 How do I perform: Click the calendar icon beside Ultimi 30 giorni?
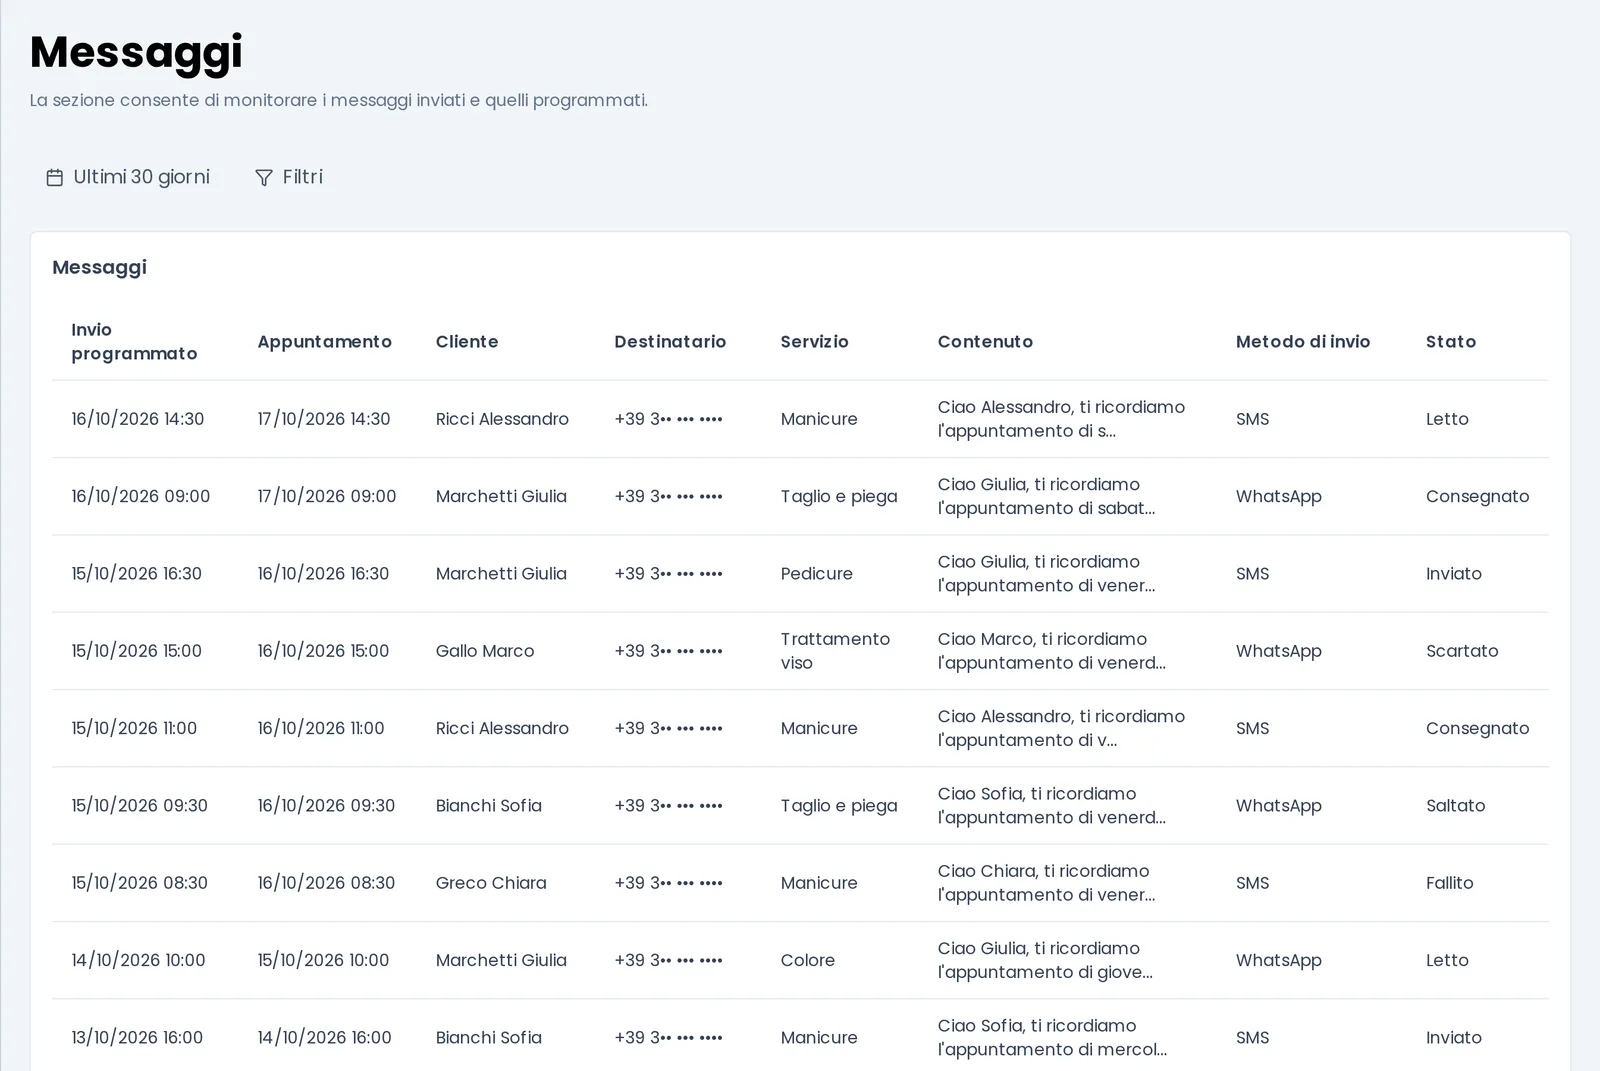(x=55, y=177)
